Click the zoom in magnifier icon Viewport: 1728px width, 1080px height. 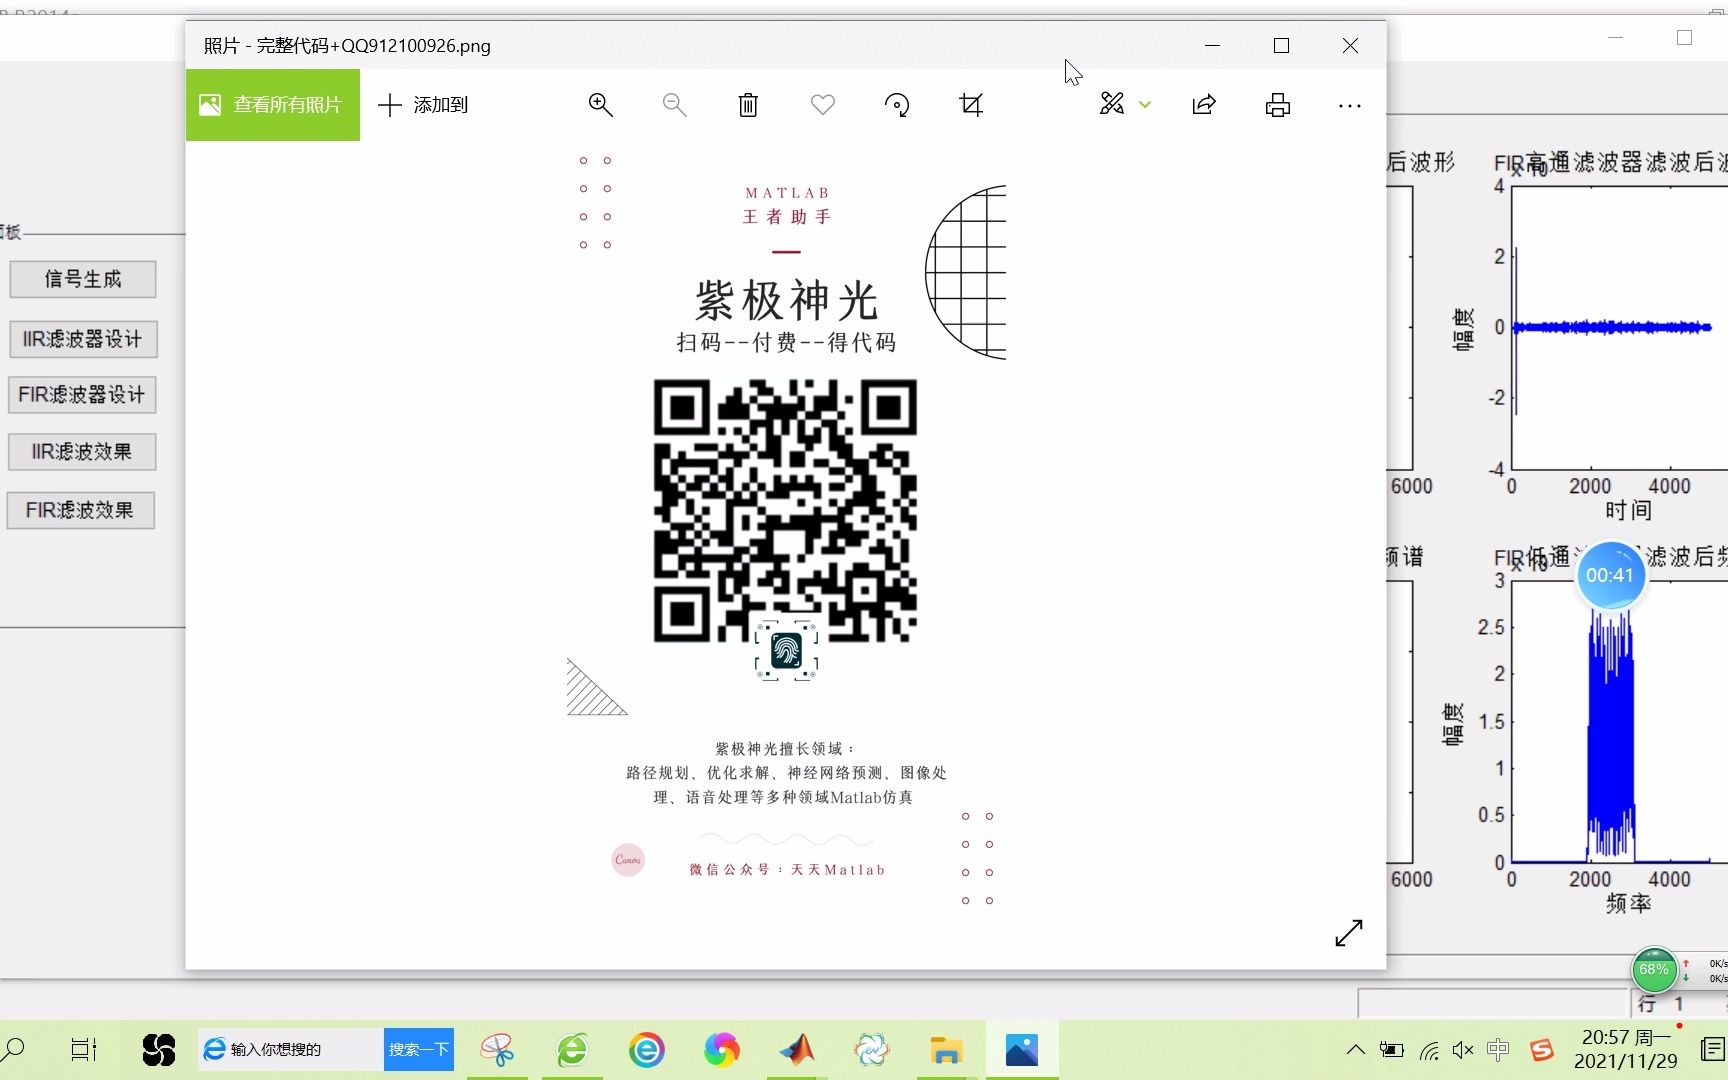click(600, 105)
